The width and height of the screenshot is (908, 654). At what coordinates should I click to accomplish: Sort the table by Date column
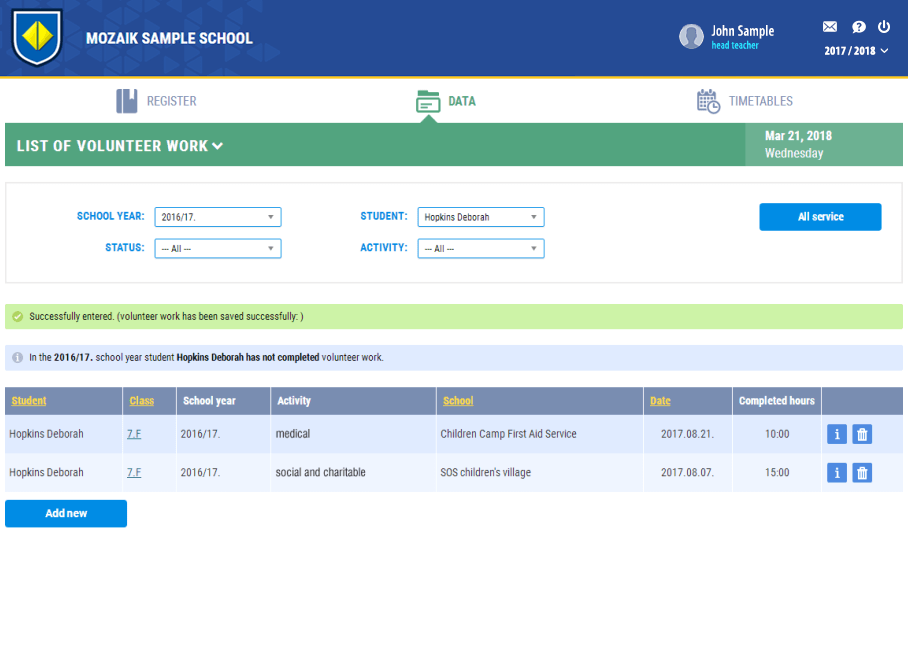(x=660, y=401)
